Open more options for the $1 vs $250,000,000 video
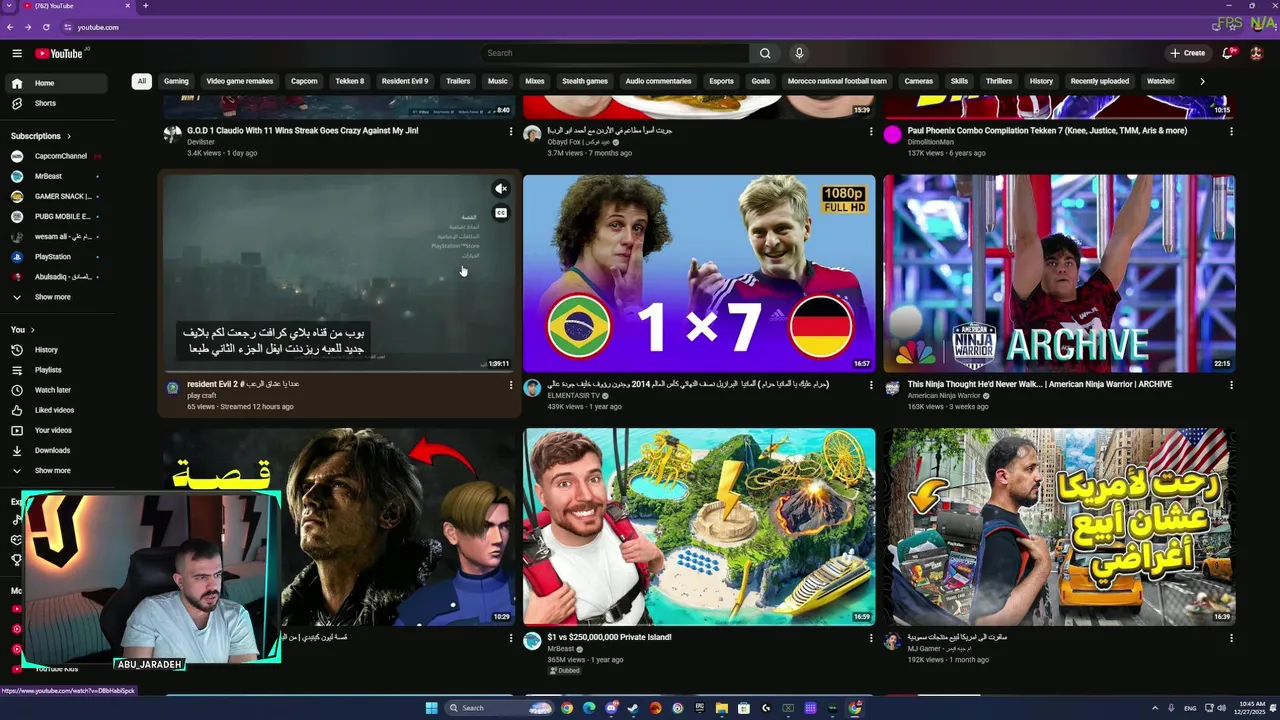Image resolution: width=1280 pixels, height=720 pixels. [x=871, y=638]
